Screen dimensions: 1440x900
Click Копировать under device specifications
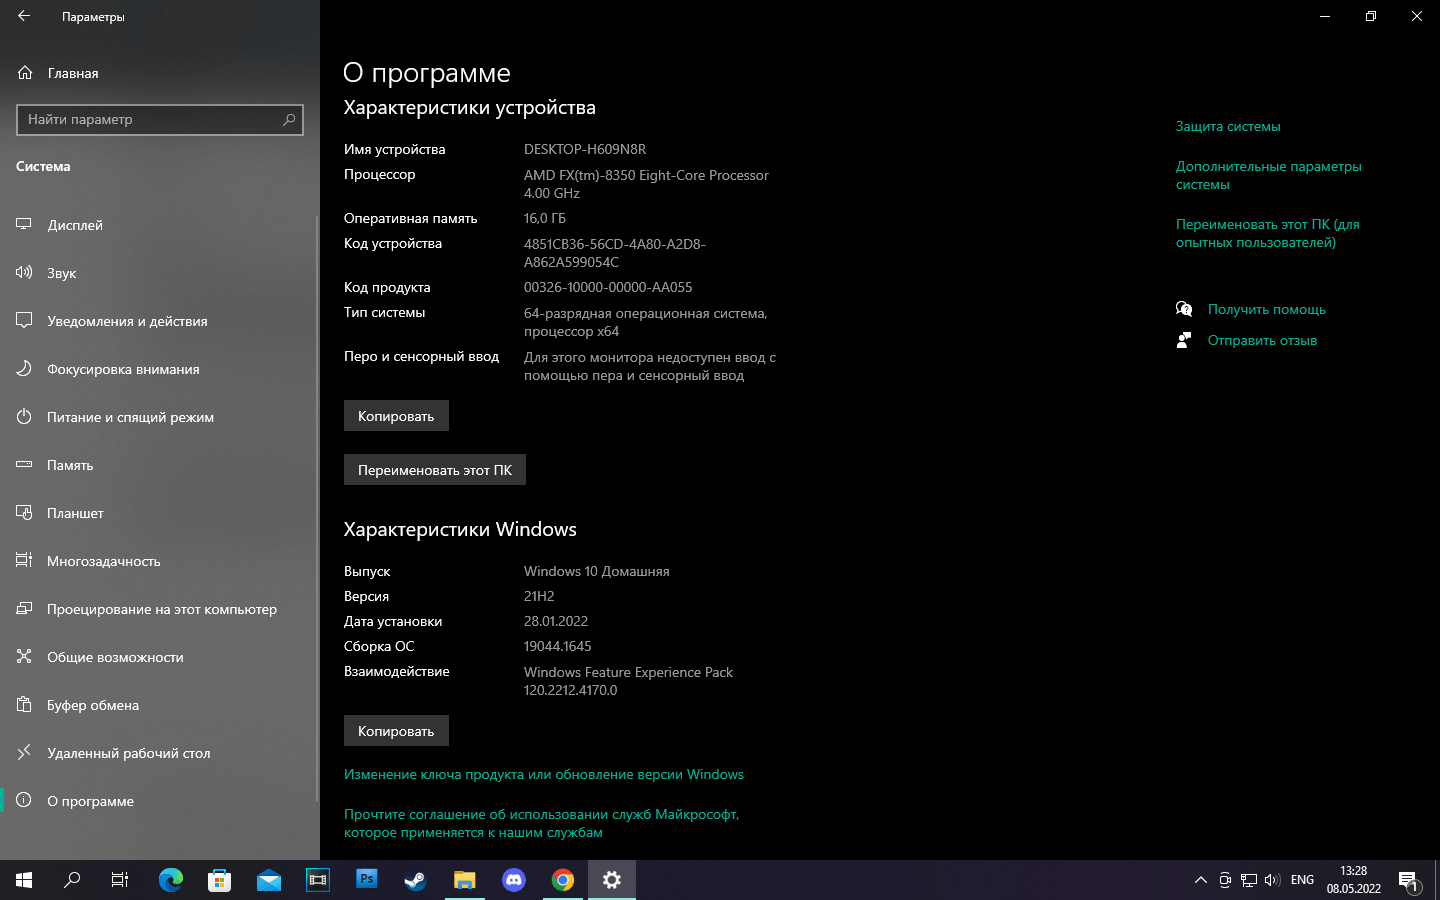click(396, 416)
